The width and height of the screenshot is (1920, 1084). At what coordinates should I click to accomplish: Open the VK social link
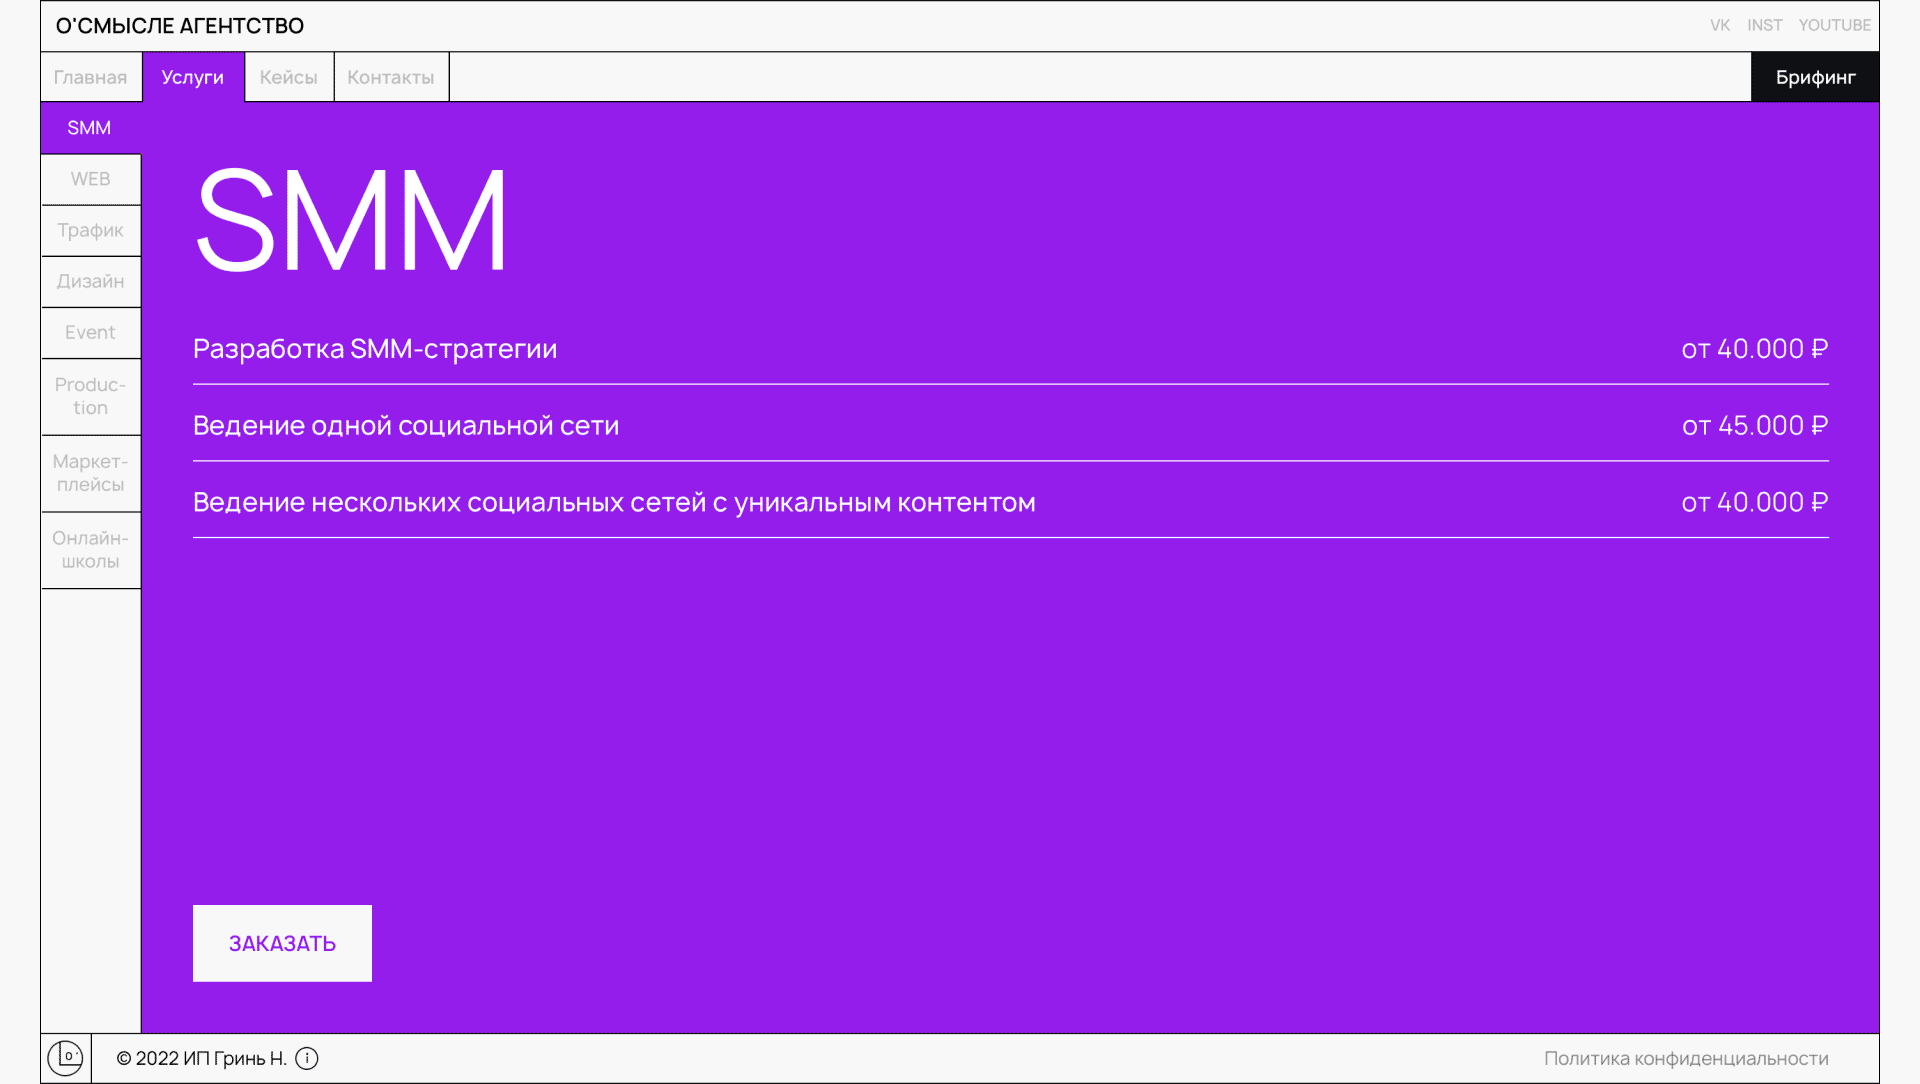(1719, 25)
